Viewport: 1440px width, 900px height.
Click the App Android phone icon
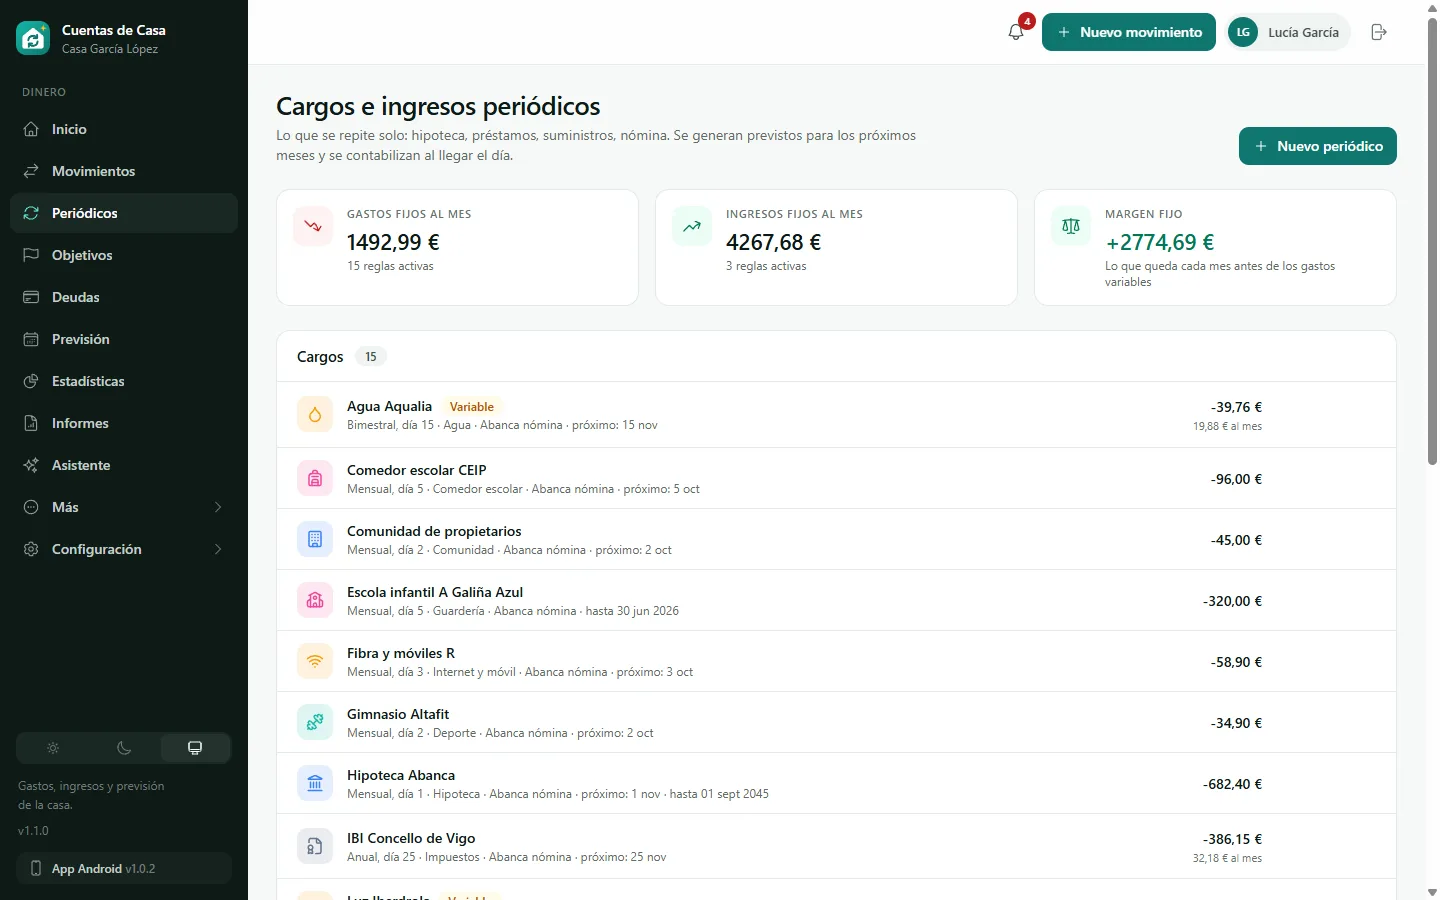point(36,868)
